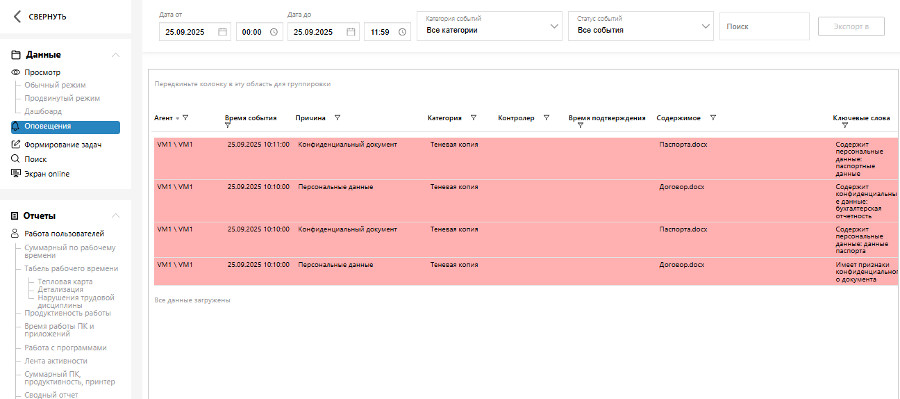Click the back arrow next to СВЕРНУТЬ
This screenshot has width=900, height=399.
(x=17, y=17)
